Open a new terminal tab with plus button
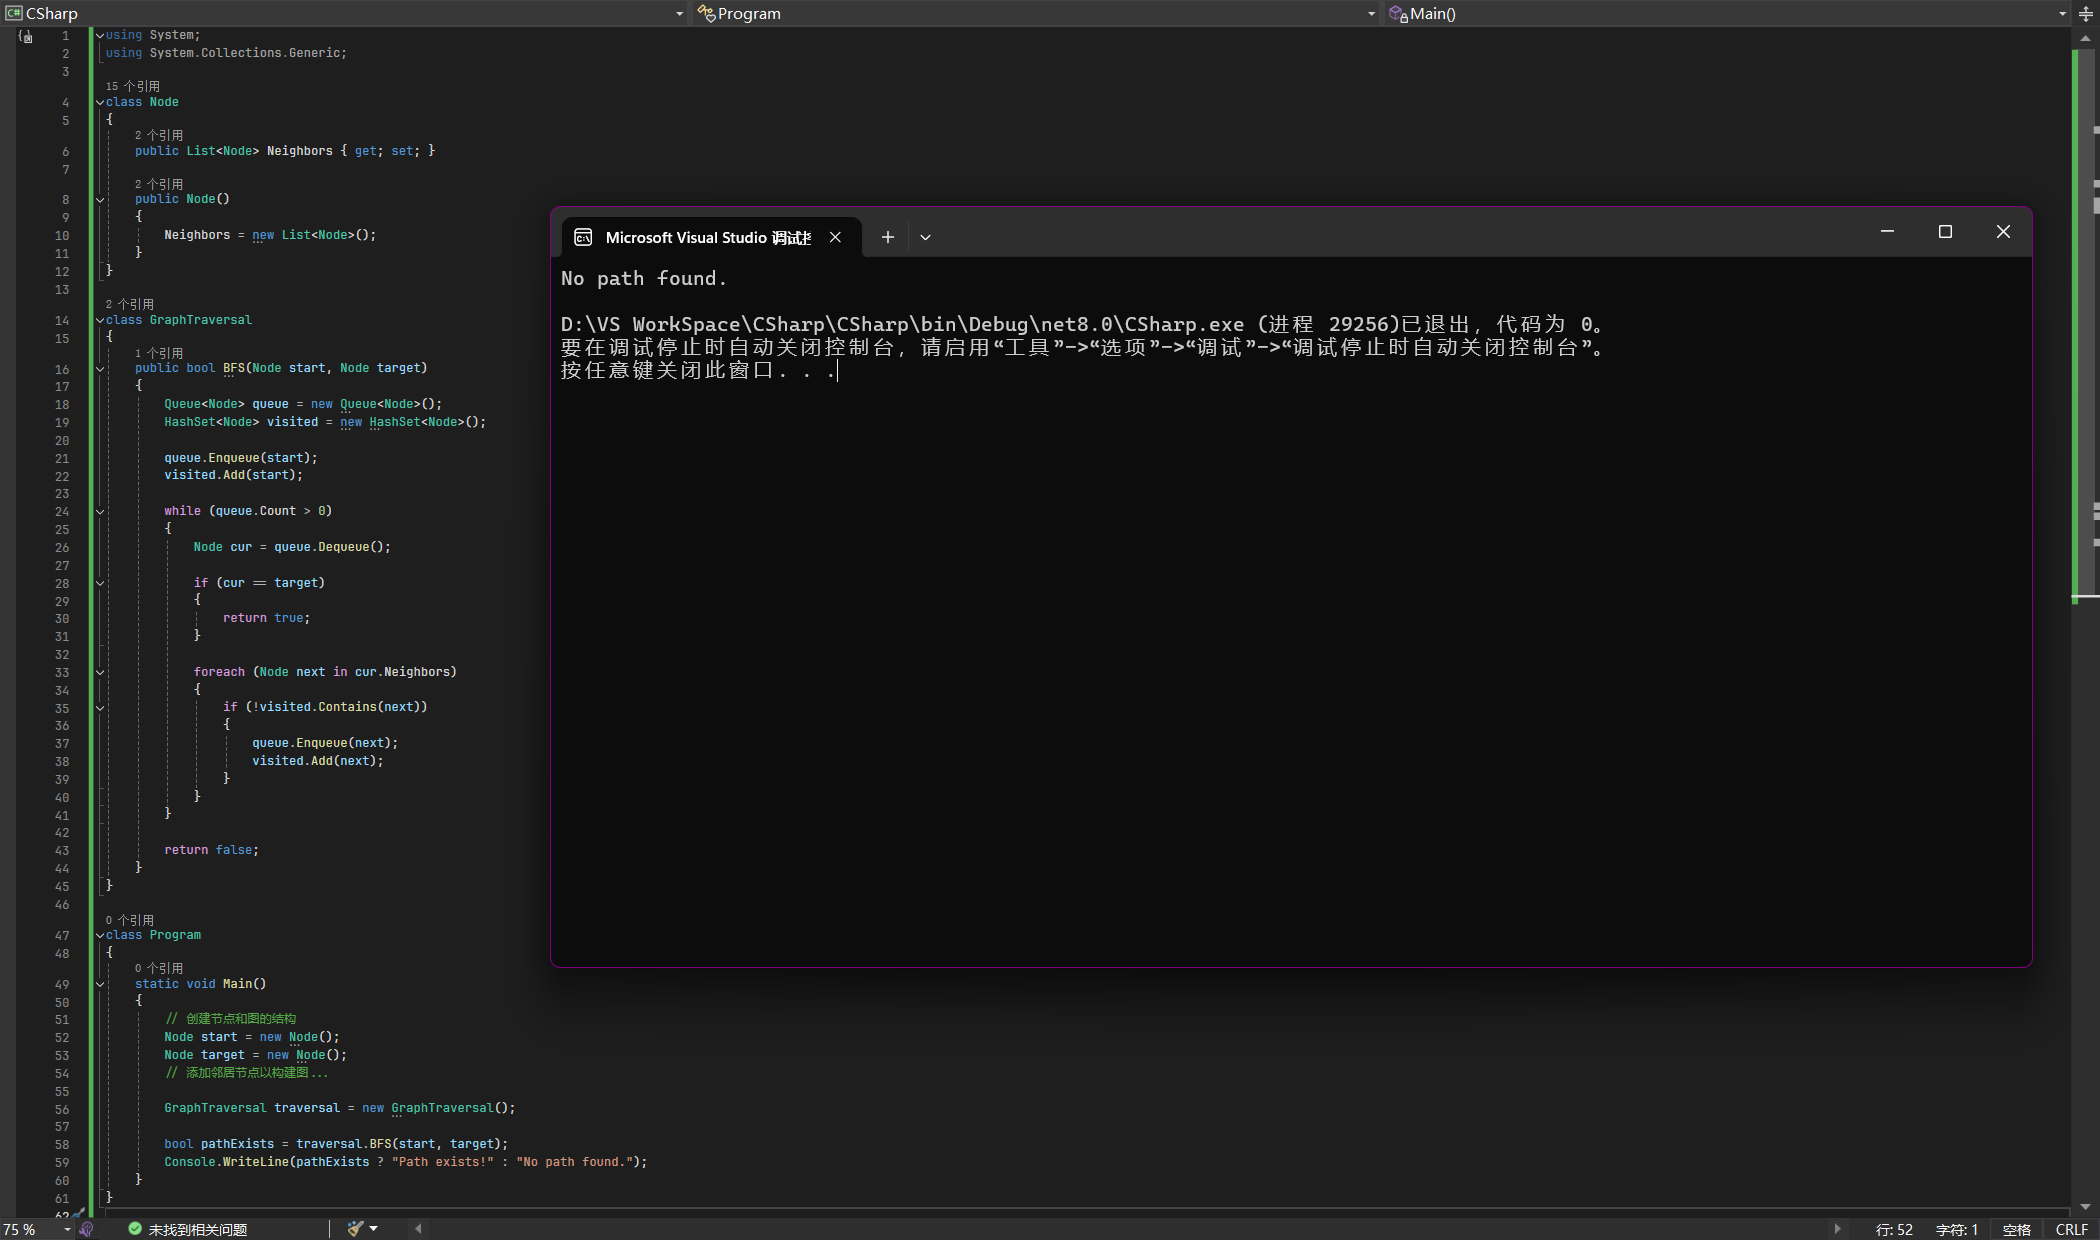2100x1240 pixels. tap(887, 237)
